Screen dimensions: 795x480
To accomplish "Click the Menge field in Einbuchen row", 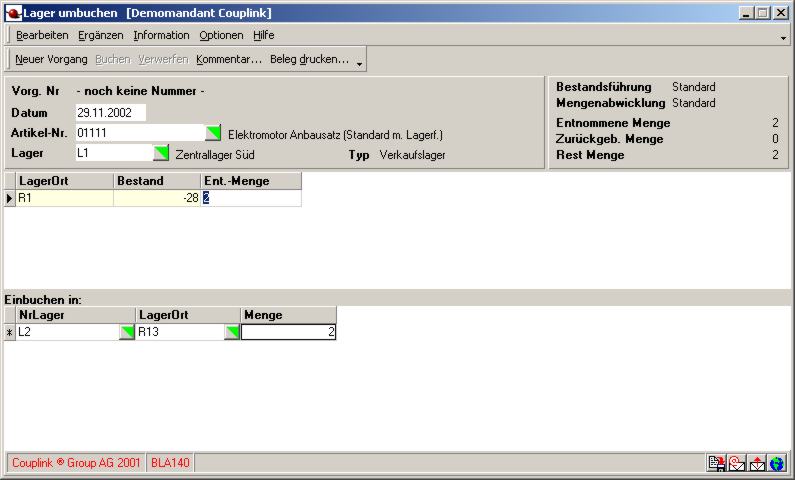I will tap(288, 332).
